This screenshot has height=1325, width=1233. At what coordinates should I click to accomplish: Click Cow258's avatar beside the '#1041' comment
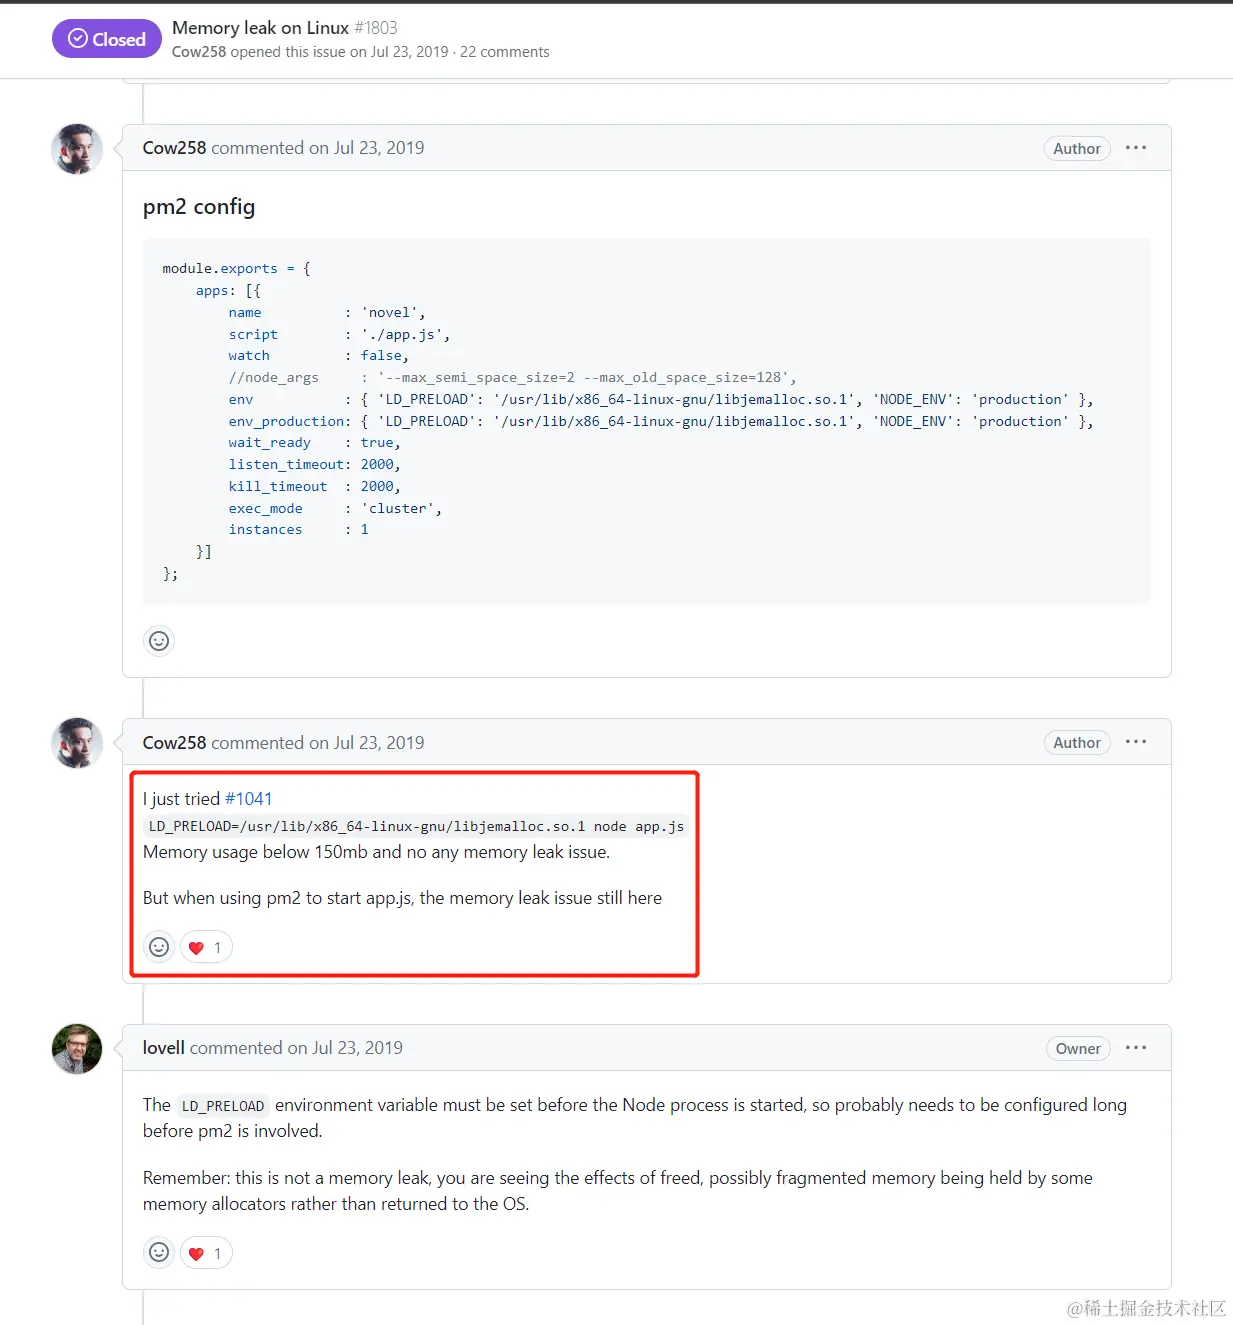[77, 743]
